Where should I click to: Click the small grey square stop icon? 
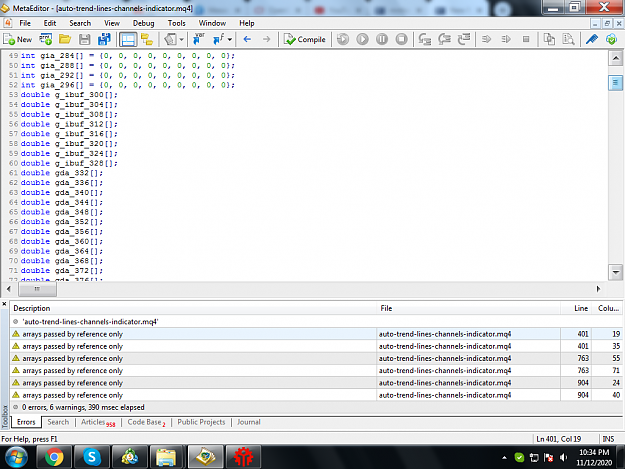click(526, 39)
